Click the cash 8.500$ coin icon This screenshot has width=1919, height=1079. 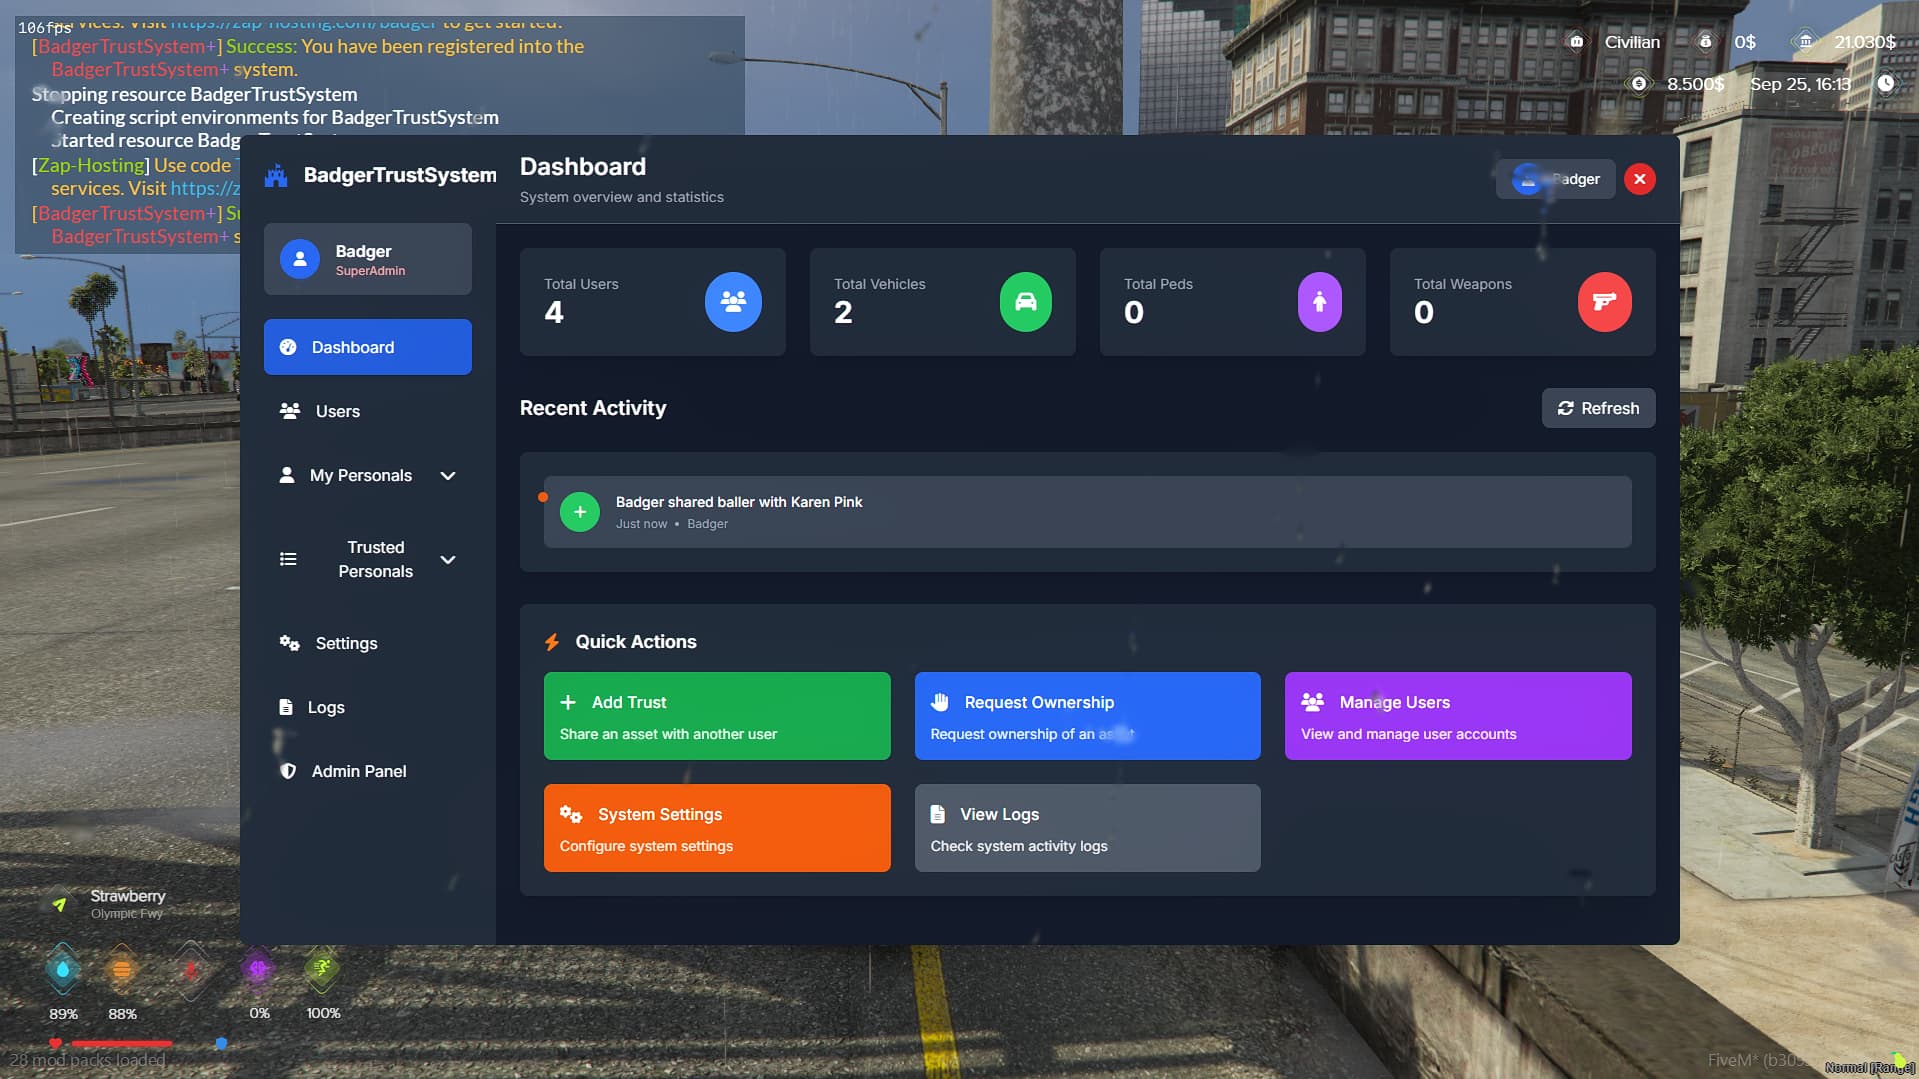tap(1638, 84)
